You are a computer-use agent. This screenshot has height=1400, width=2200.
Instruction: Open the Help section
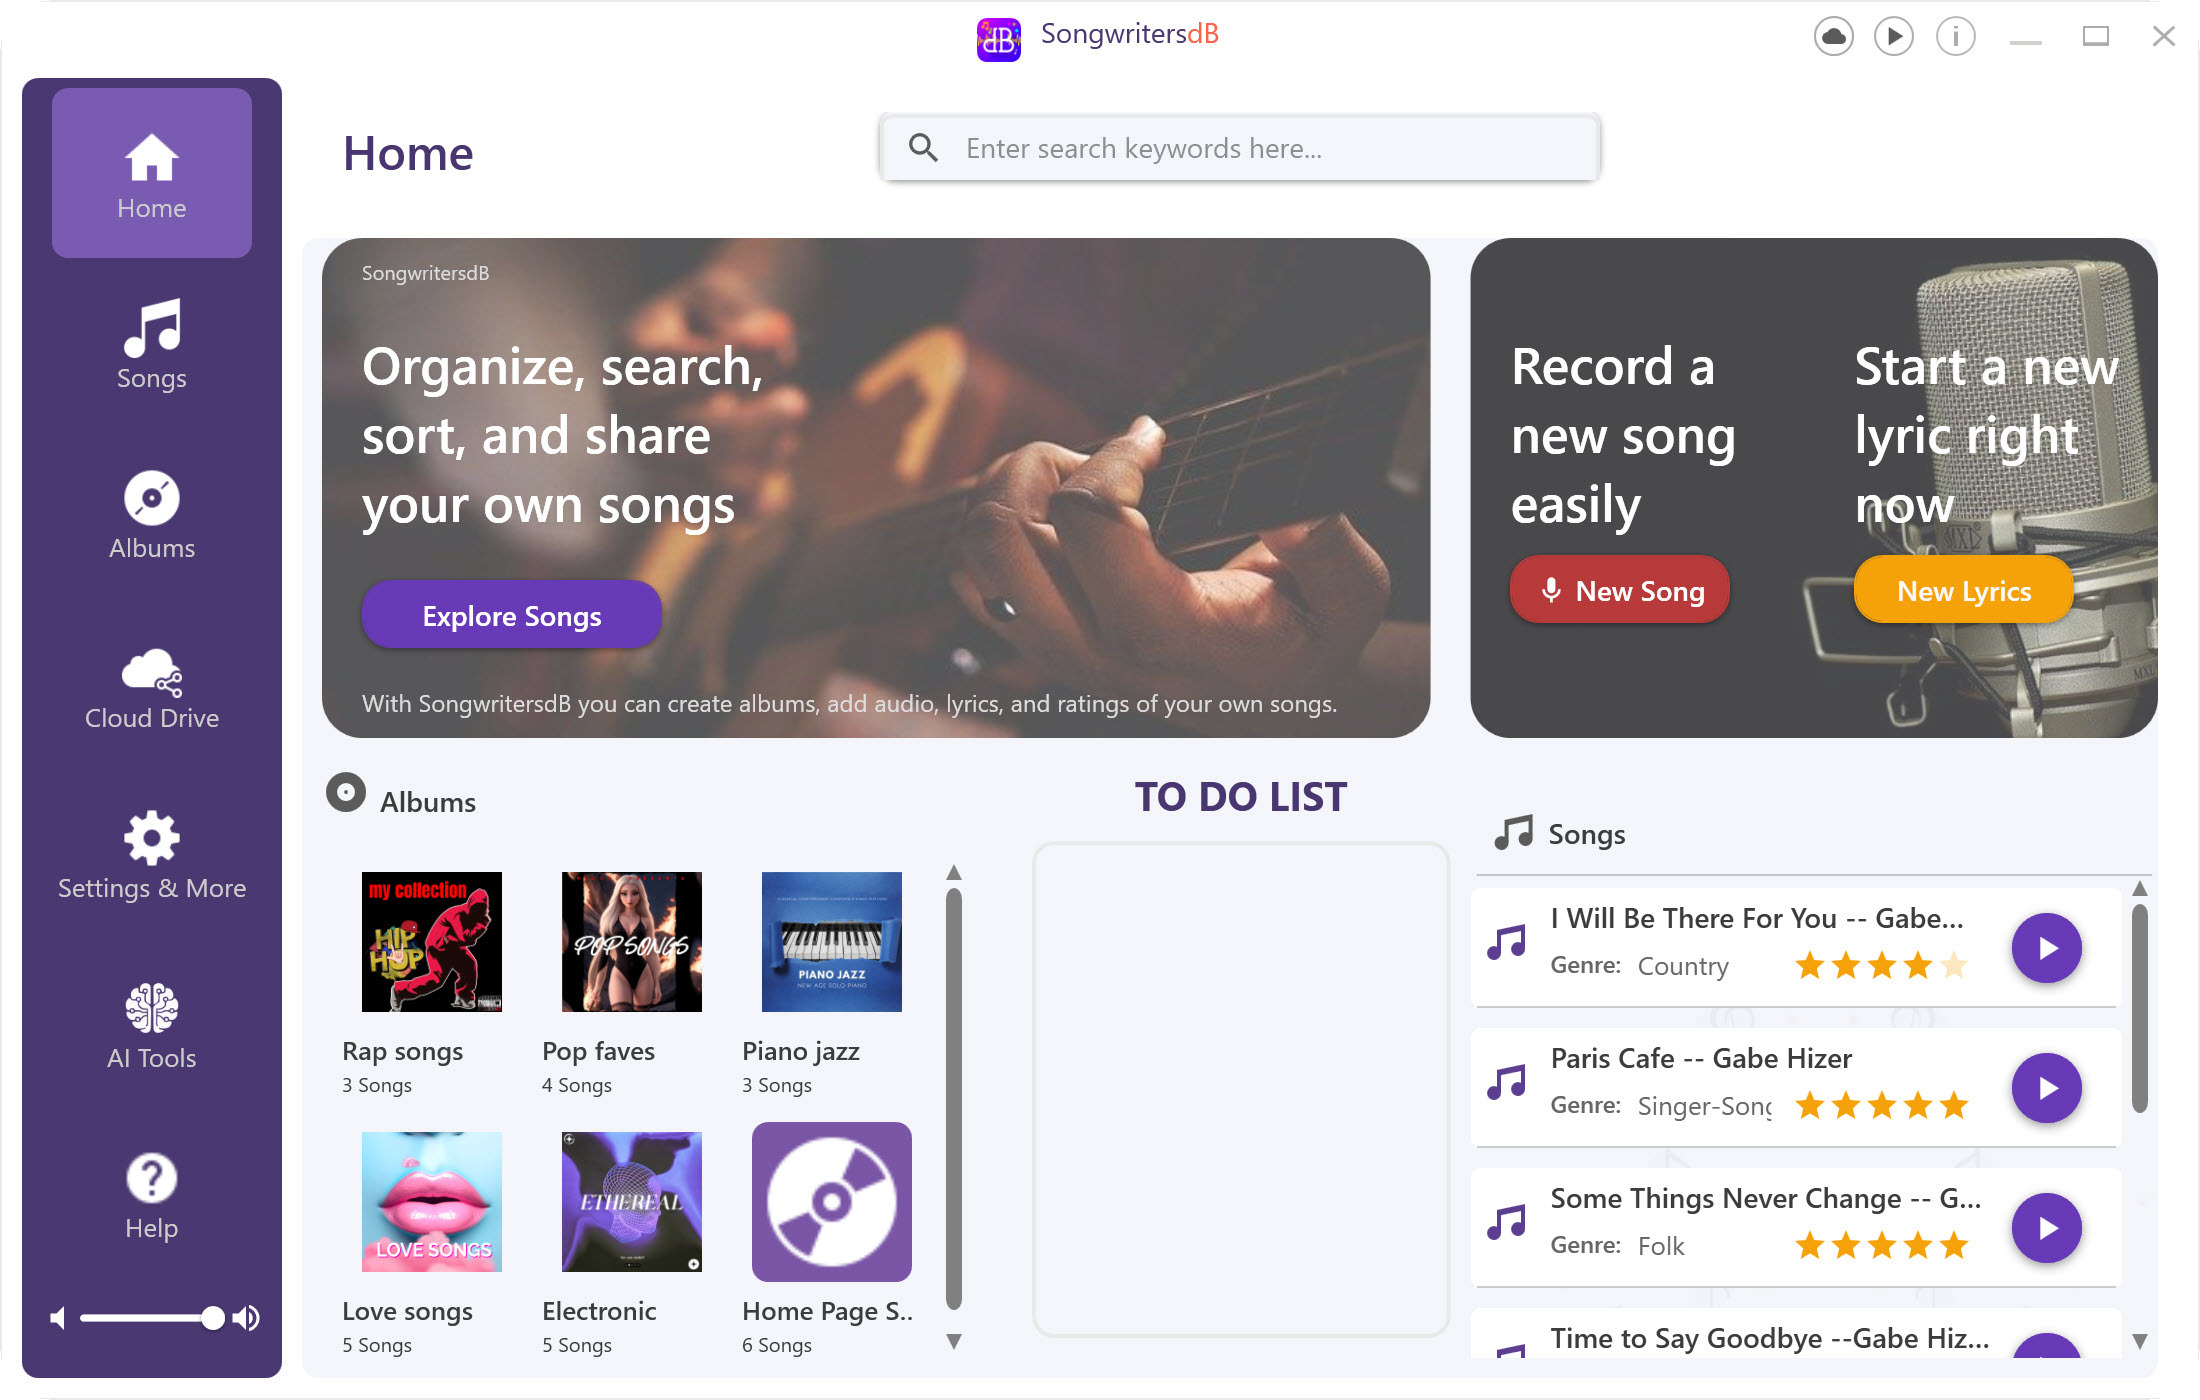tap(152, 1196)
